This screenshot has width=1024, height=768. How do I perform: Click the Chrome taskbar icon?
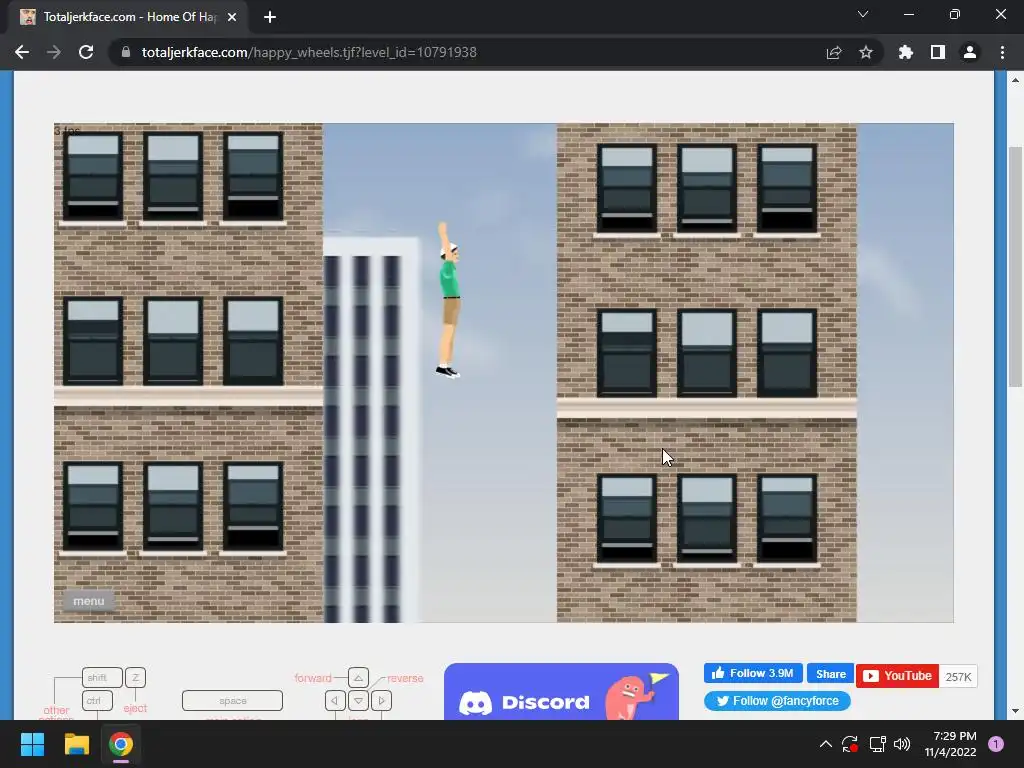click(x=121, y=744)
